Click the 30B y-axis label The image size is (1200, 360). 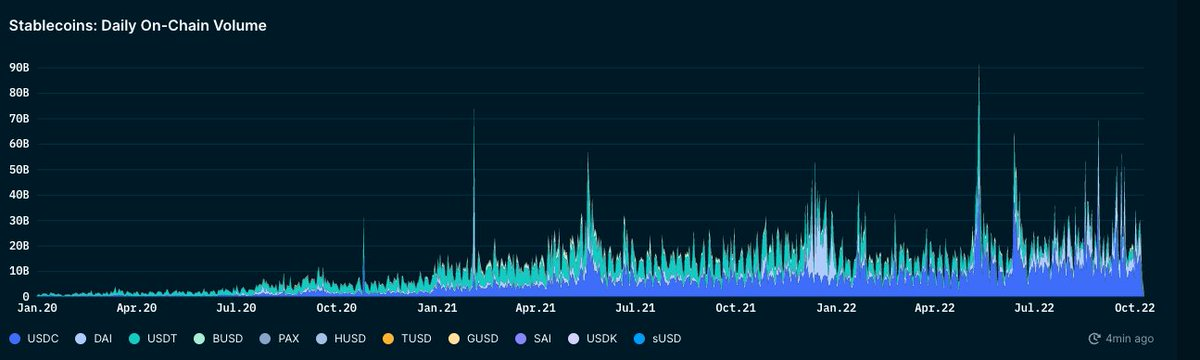[18, 220]
